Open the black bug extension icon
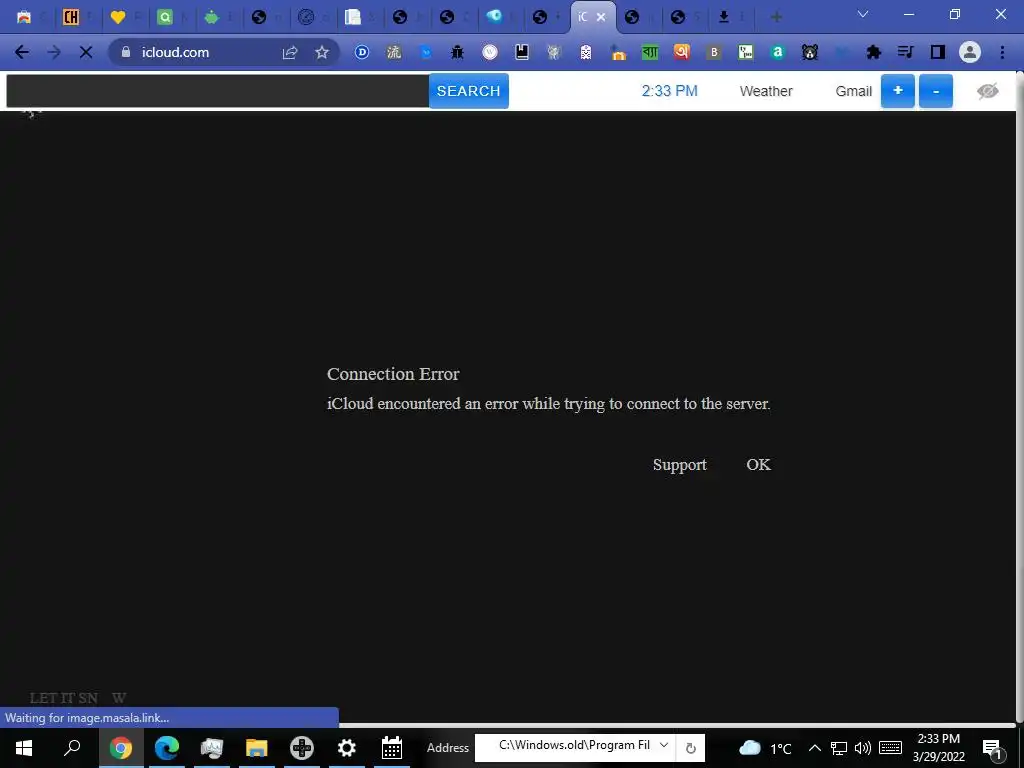 pyautogui.click(x=457, y=52)
